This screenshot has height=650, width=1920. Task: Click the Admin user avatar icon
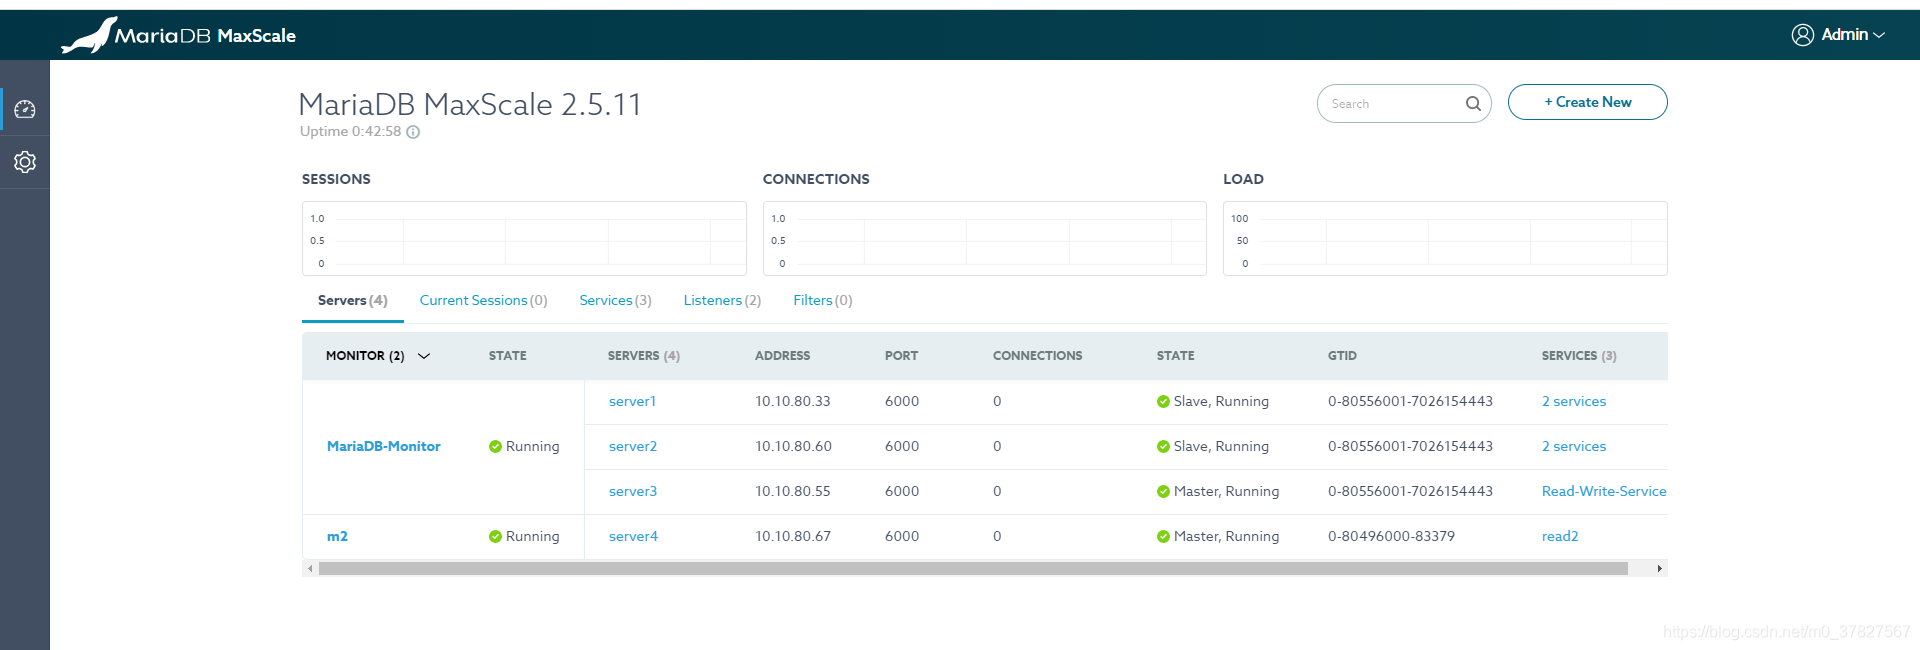pyautogui.click(x=1802, y=35)
